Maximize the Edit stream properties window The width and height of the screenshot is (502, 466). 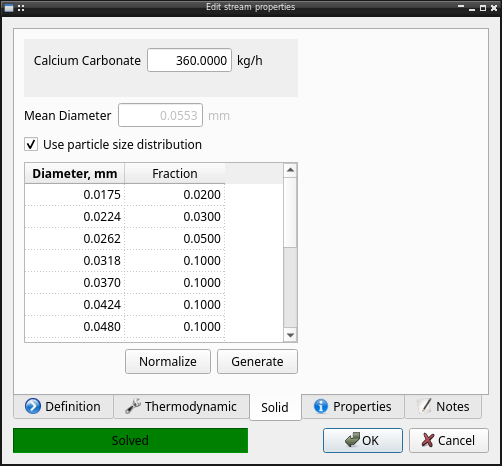pos(483,8)
